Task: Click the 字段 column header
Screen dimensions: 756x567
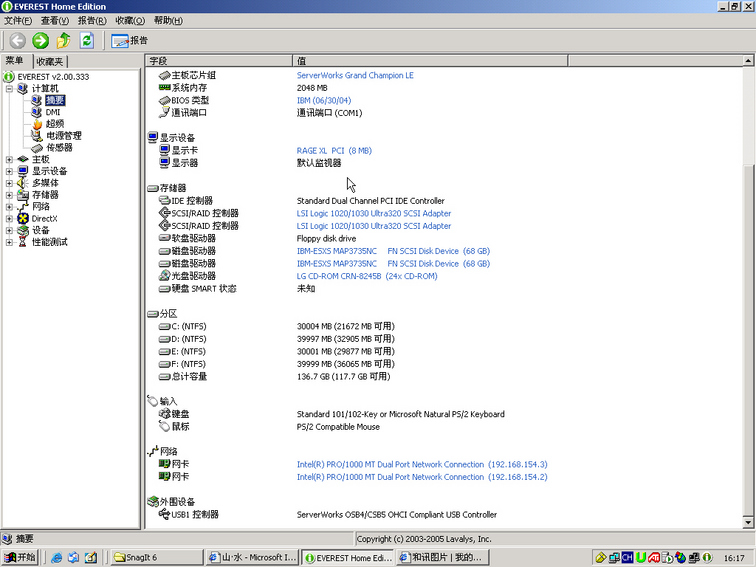Action: coord(219,61)
